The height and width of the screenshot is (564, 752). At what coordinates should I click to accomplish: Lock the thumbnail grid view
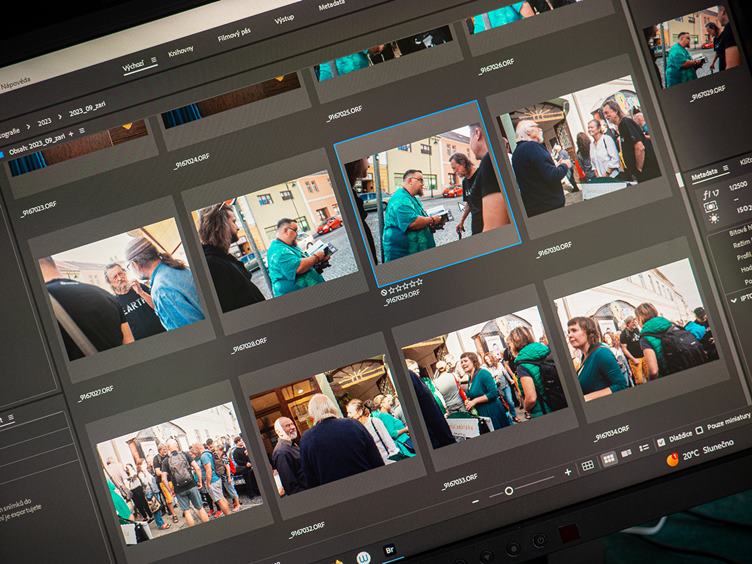pyautogui.click(x=588, y=465)
